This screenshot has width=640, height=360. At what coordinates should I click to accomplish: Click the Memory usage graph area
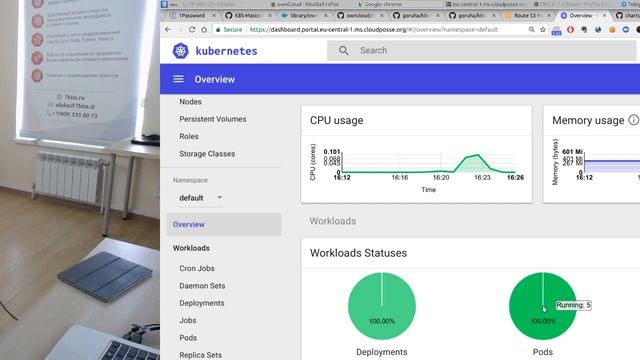click(x=611, y=166)
